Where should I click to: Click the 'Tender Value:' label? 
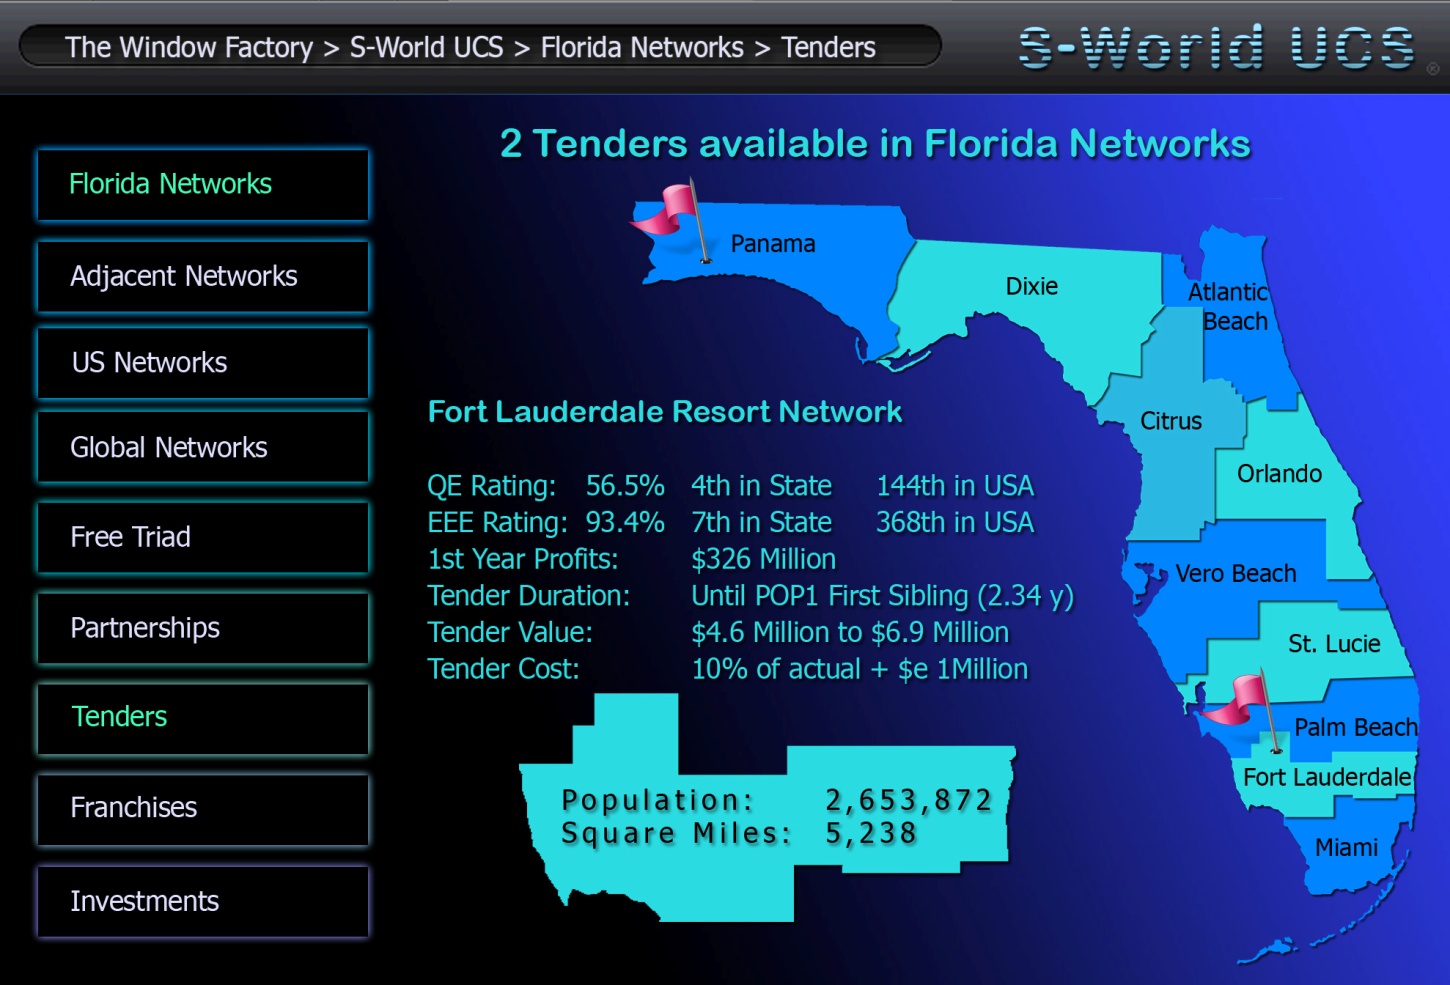pyautogui.click(x=510, y=632)
